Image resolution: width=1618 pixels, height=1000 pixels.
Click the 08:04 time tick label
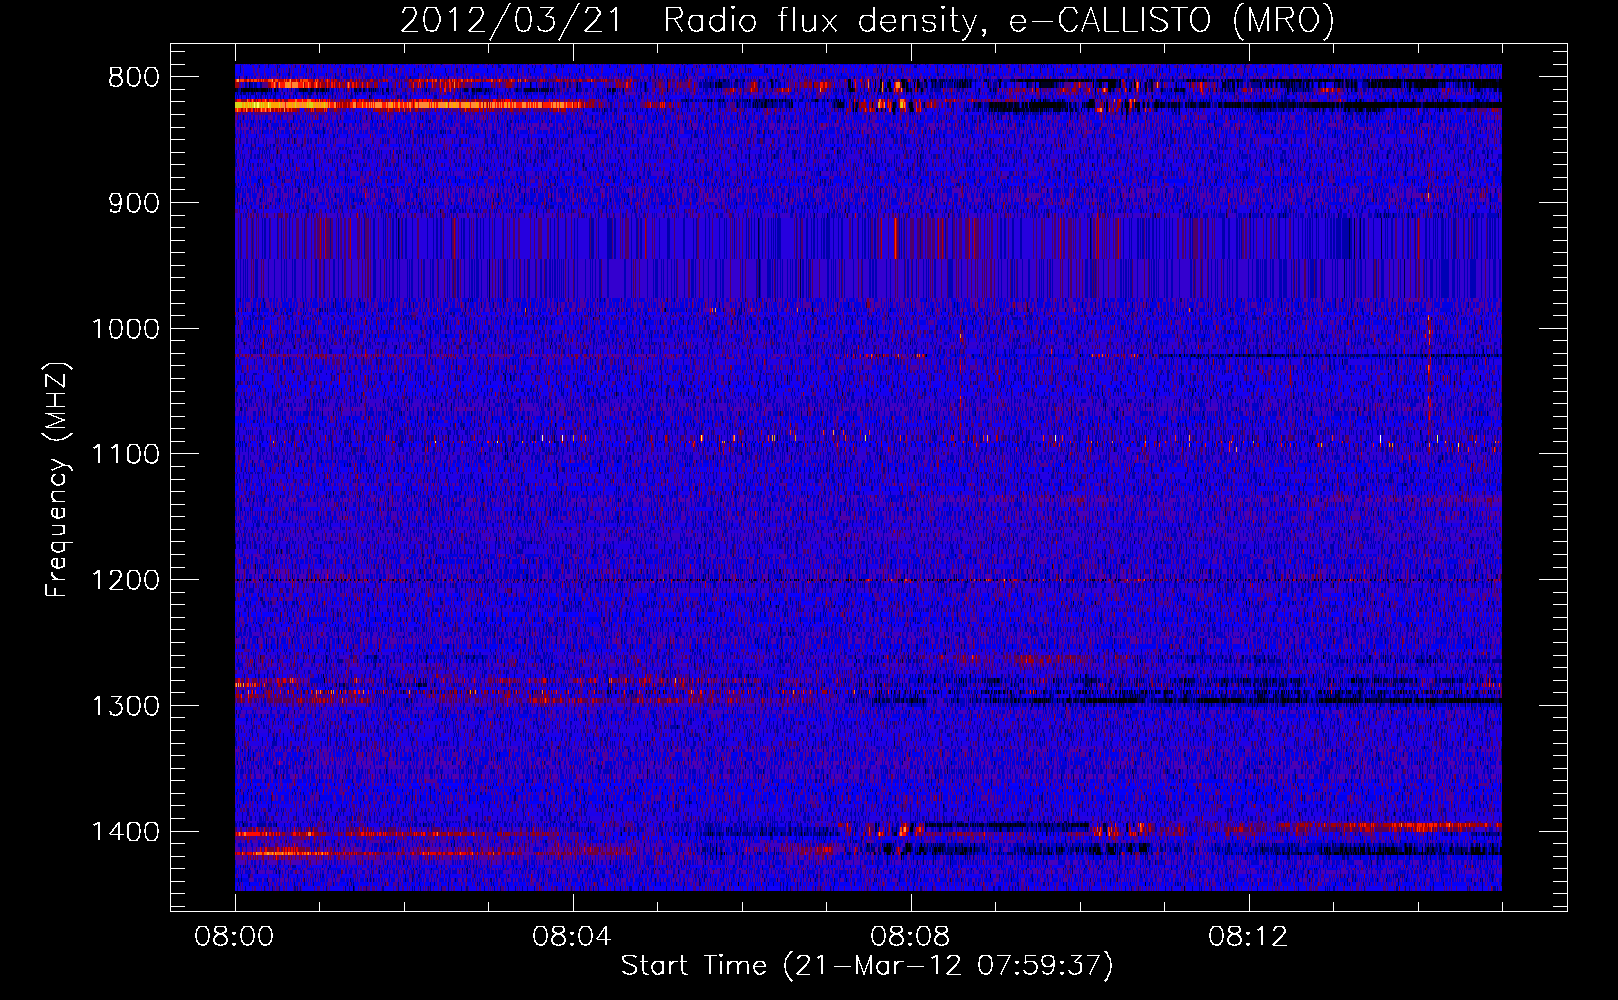coord(572,937)
